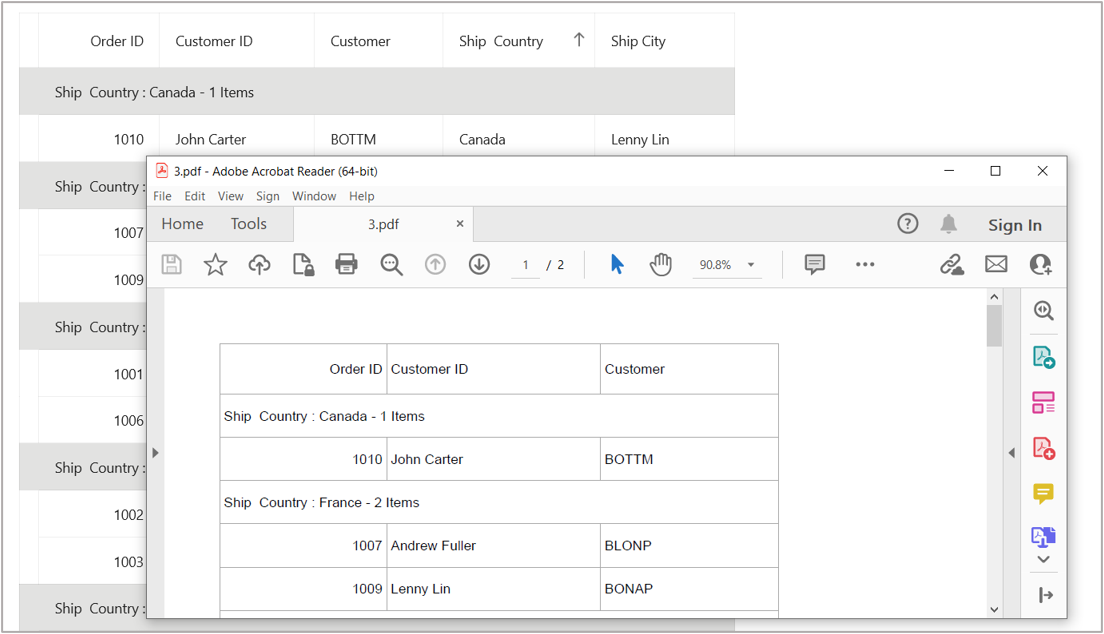The image size is (1104, 634).
Task: Click the Canada group caption row in grid
Action: 377,92
